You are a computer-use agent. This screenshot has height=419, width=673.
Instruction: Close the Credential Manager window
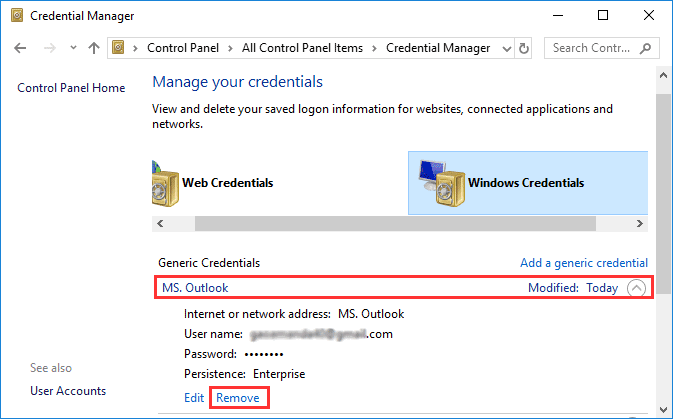coord(649,16)
